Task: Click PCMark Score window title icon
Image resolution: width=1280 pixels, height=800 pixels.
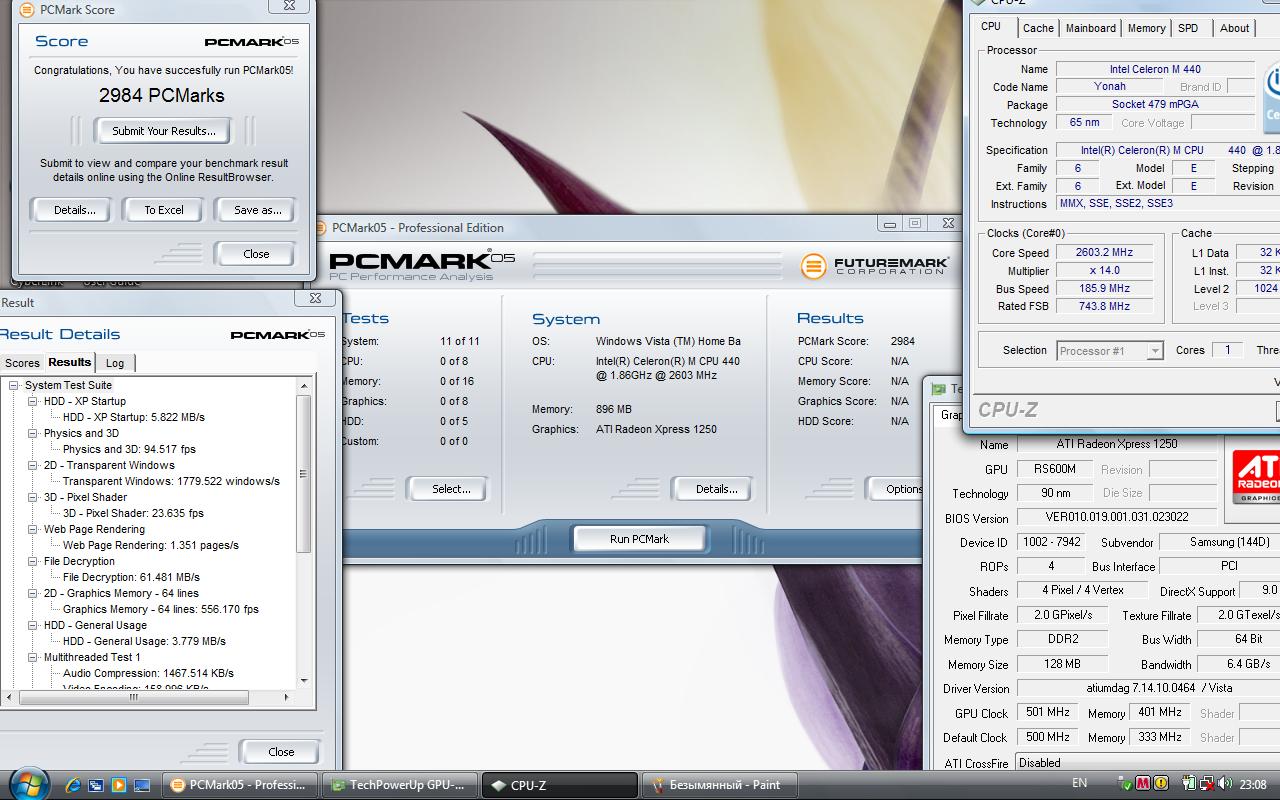Action: point(27,10)
